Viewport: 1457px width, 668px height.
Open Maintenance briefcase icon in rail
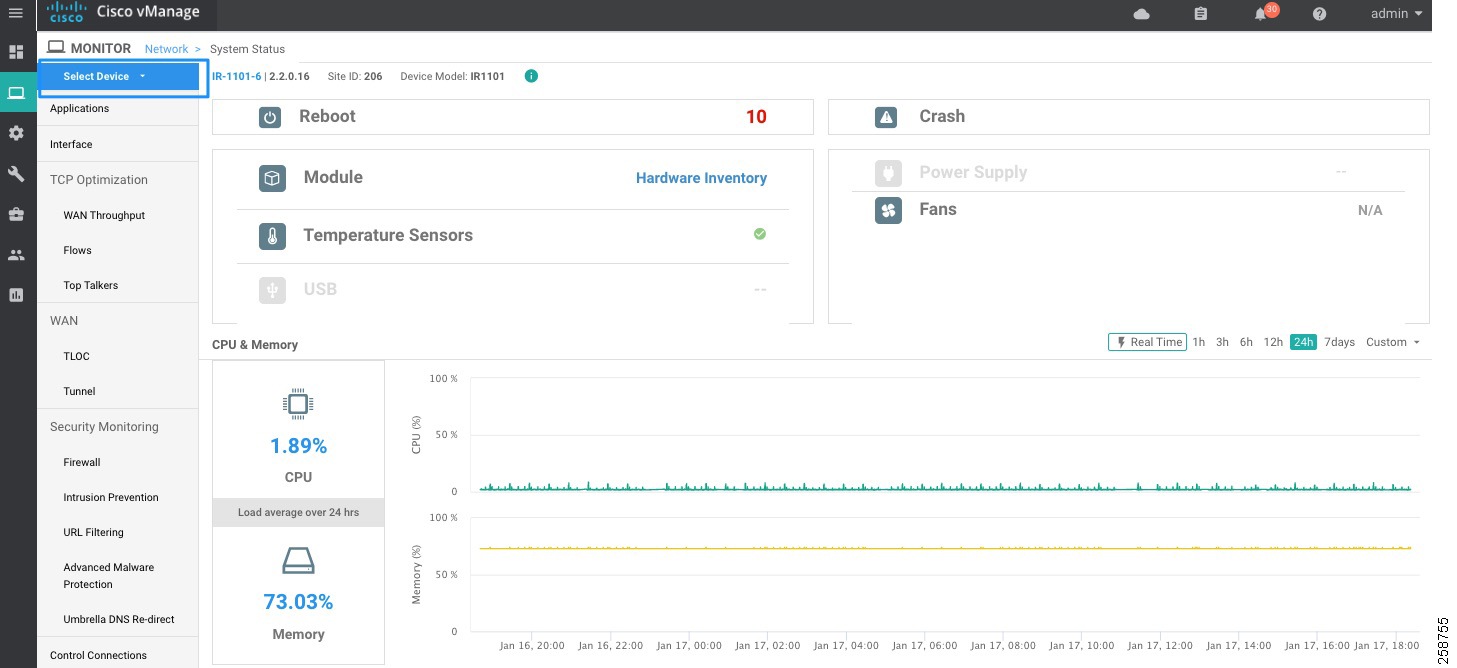[16, 214]
